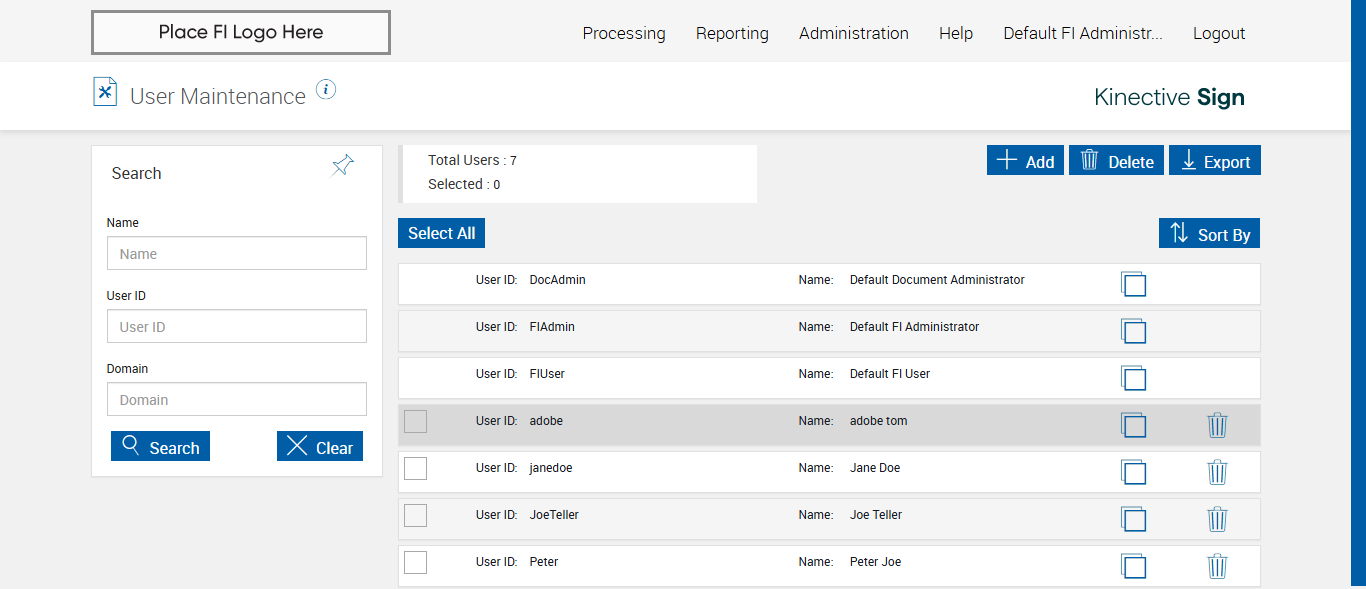The height and width of the screenshot is (589, 1366).
Task: Delete the adobe user via trash icon
Action: point(1217,425)
